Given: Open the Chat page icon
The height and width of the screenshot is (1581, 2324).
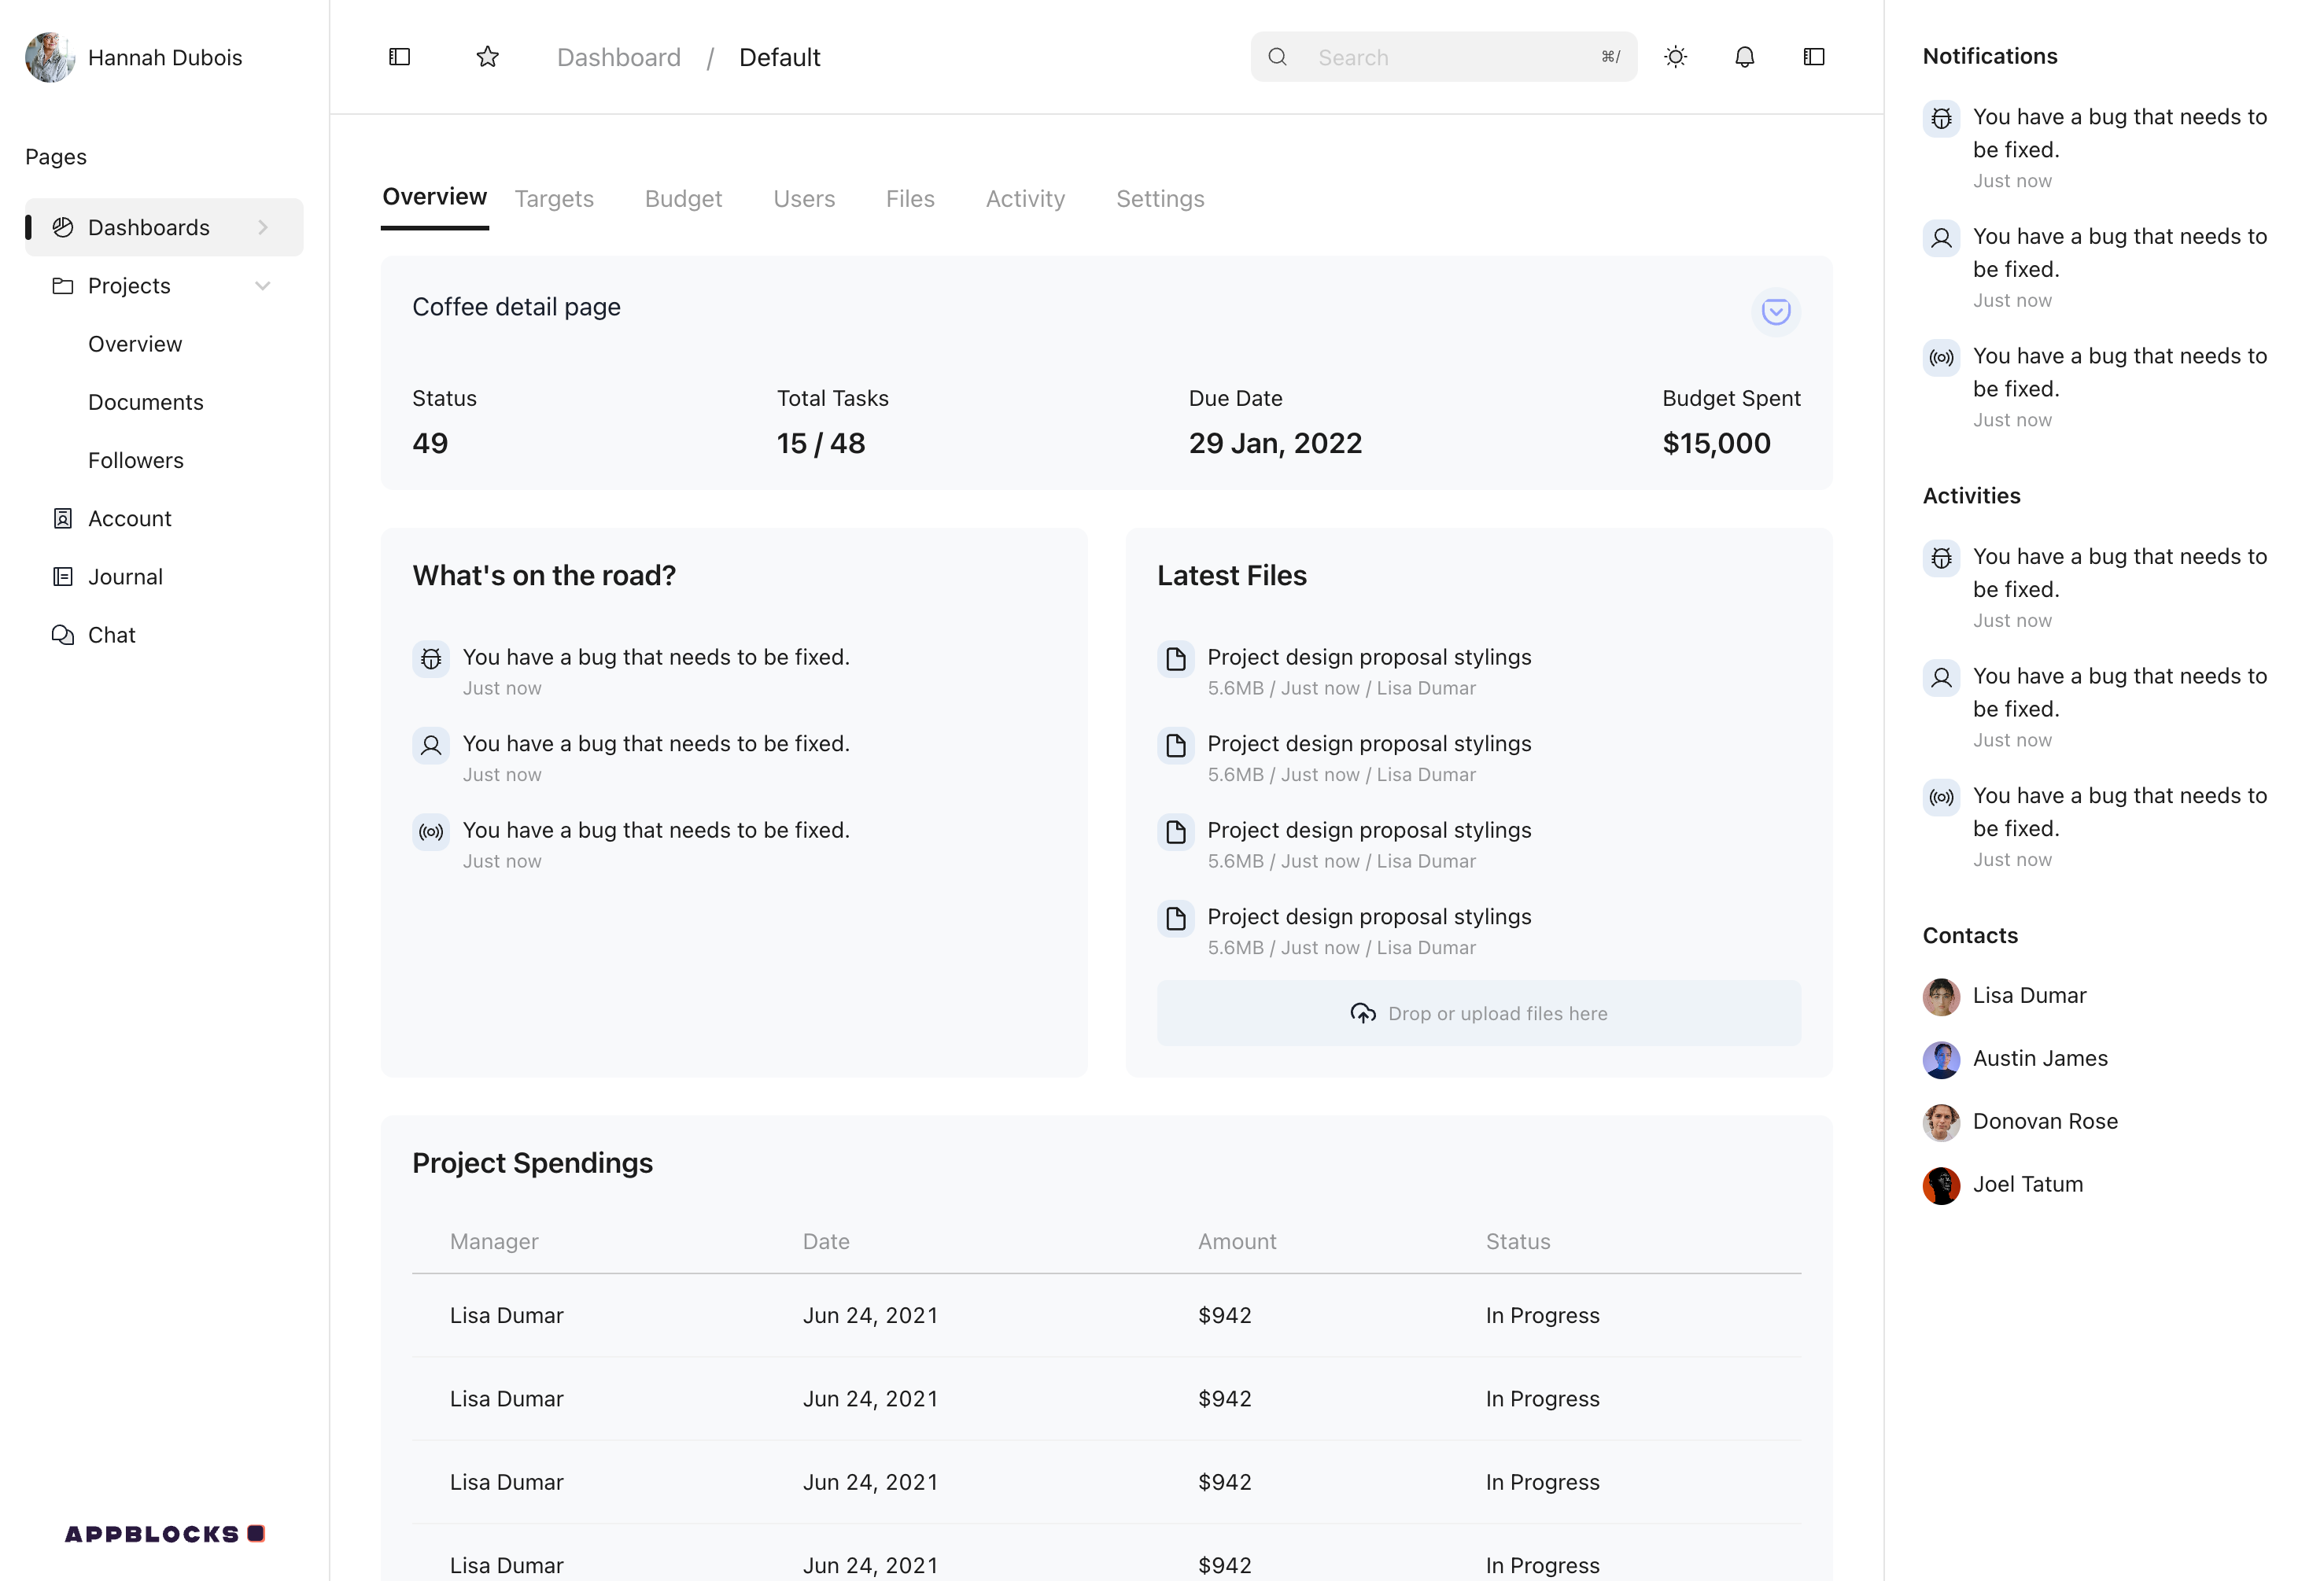Looking at the screenshot, I should click(63, 635).
